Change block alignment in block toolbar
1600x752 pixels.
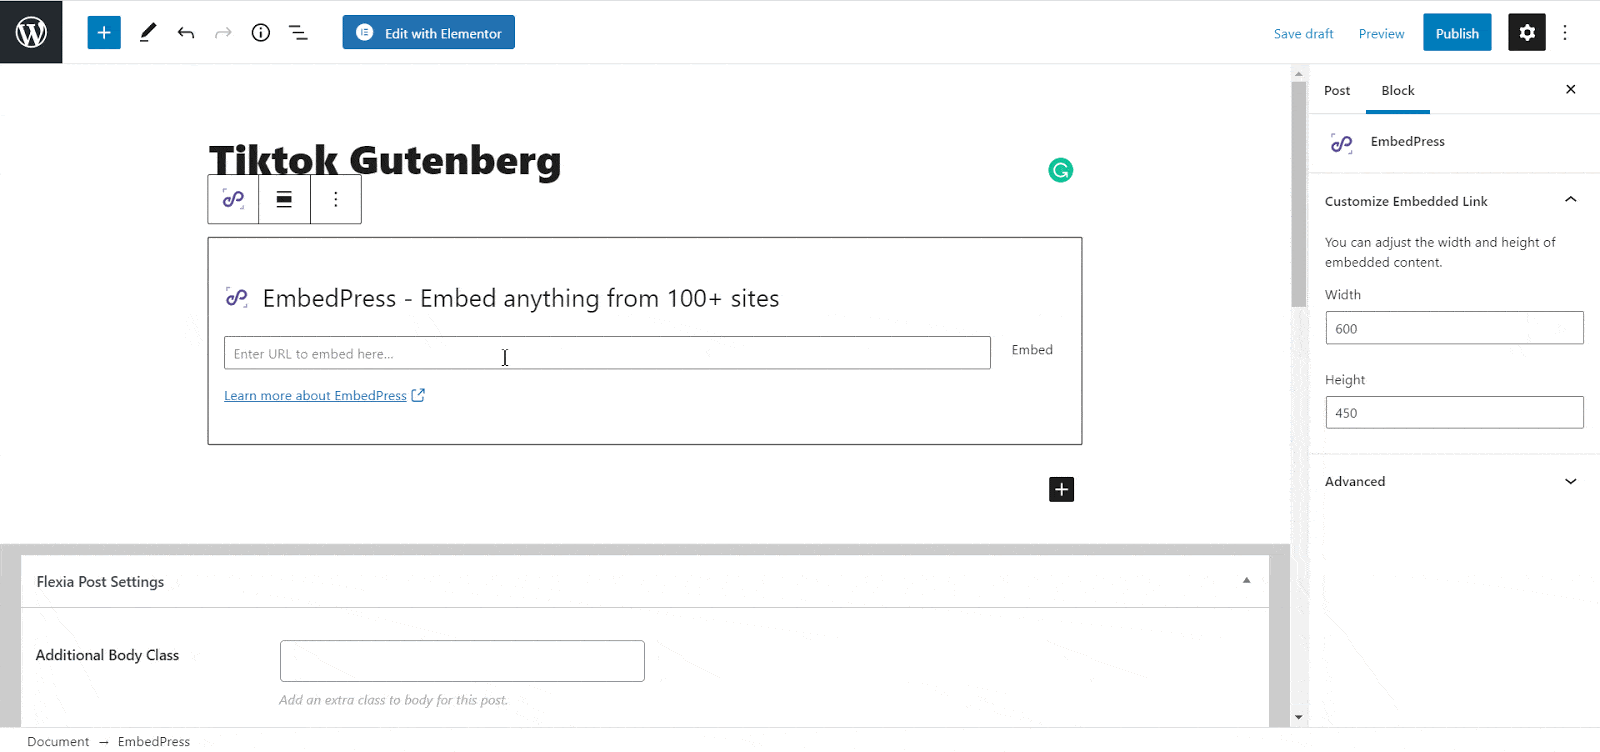pos(284,199)
